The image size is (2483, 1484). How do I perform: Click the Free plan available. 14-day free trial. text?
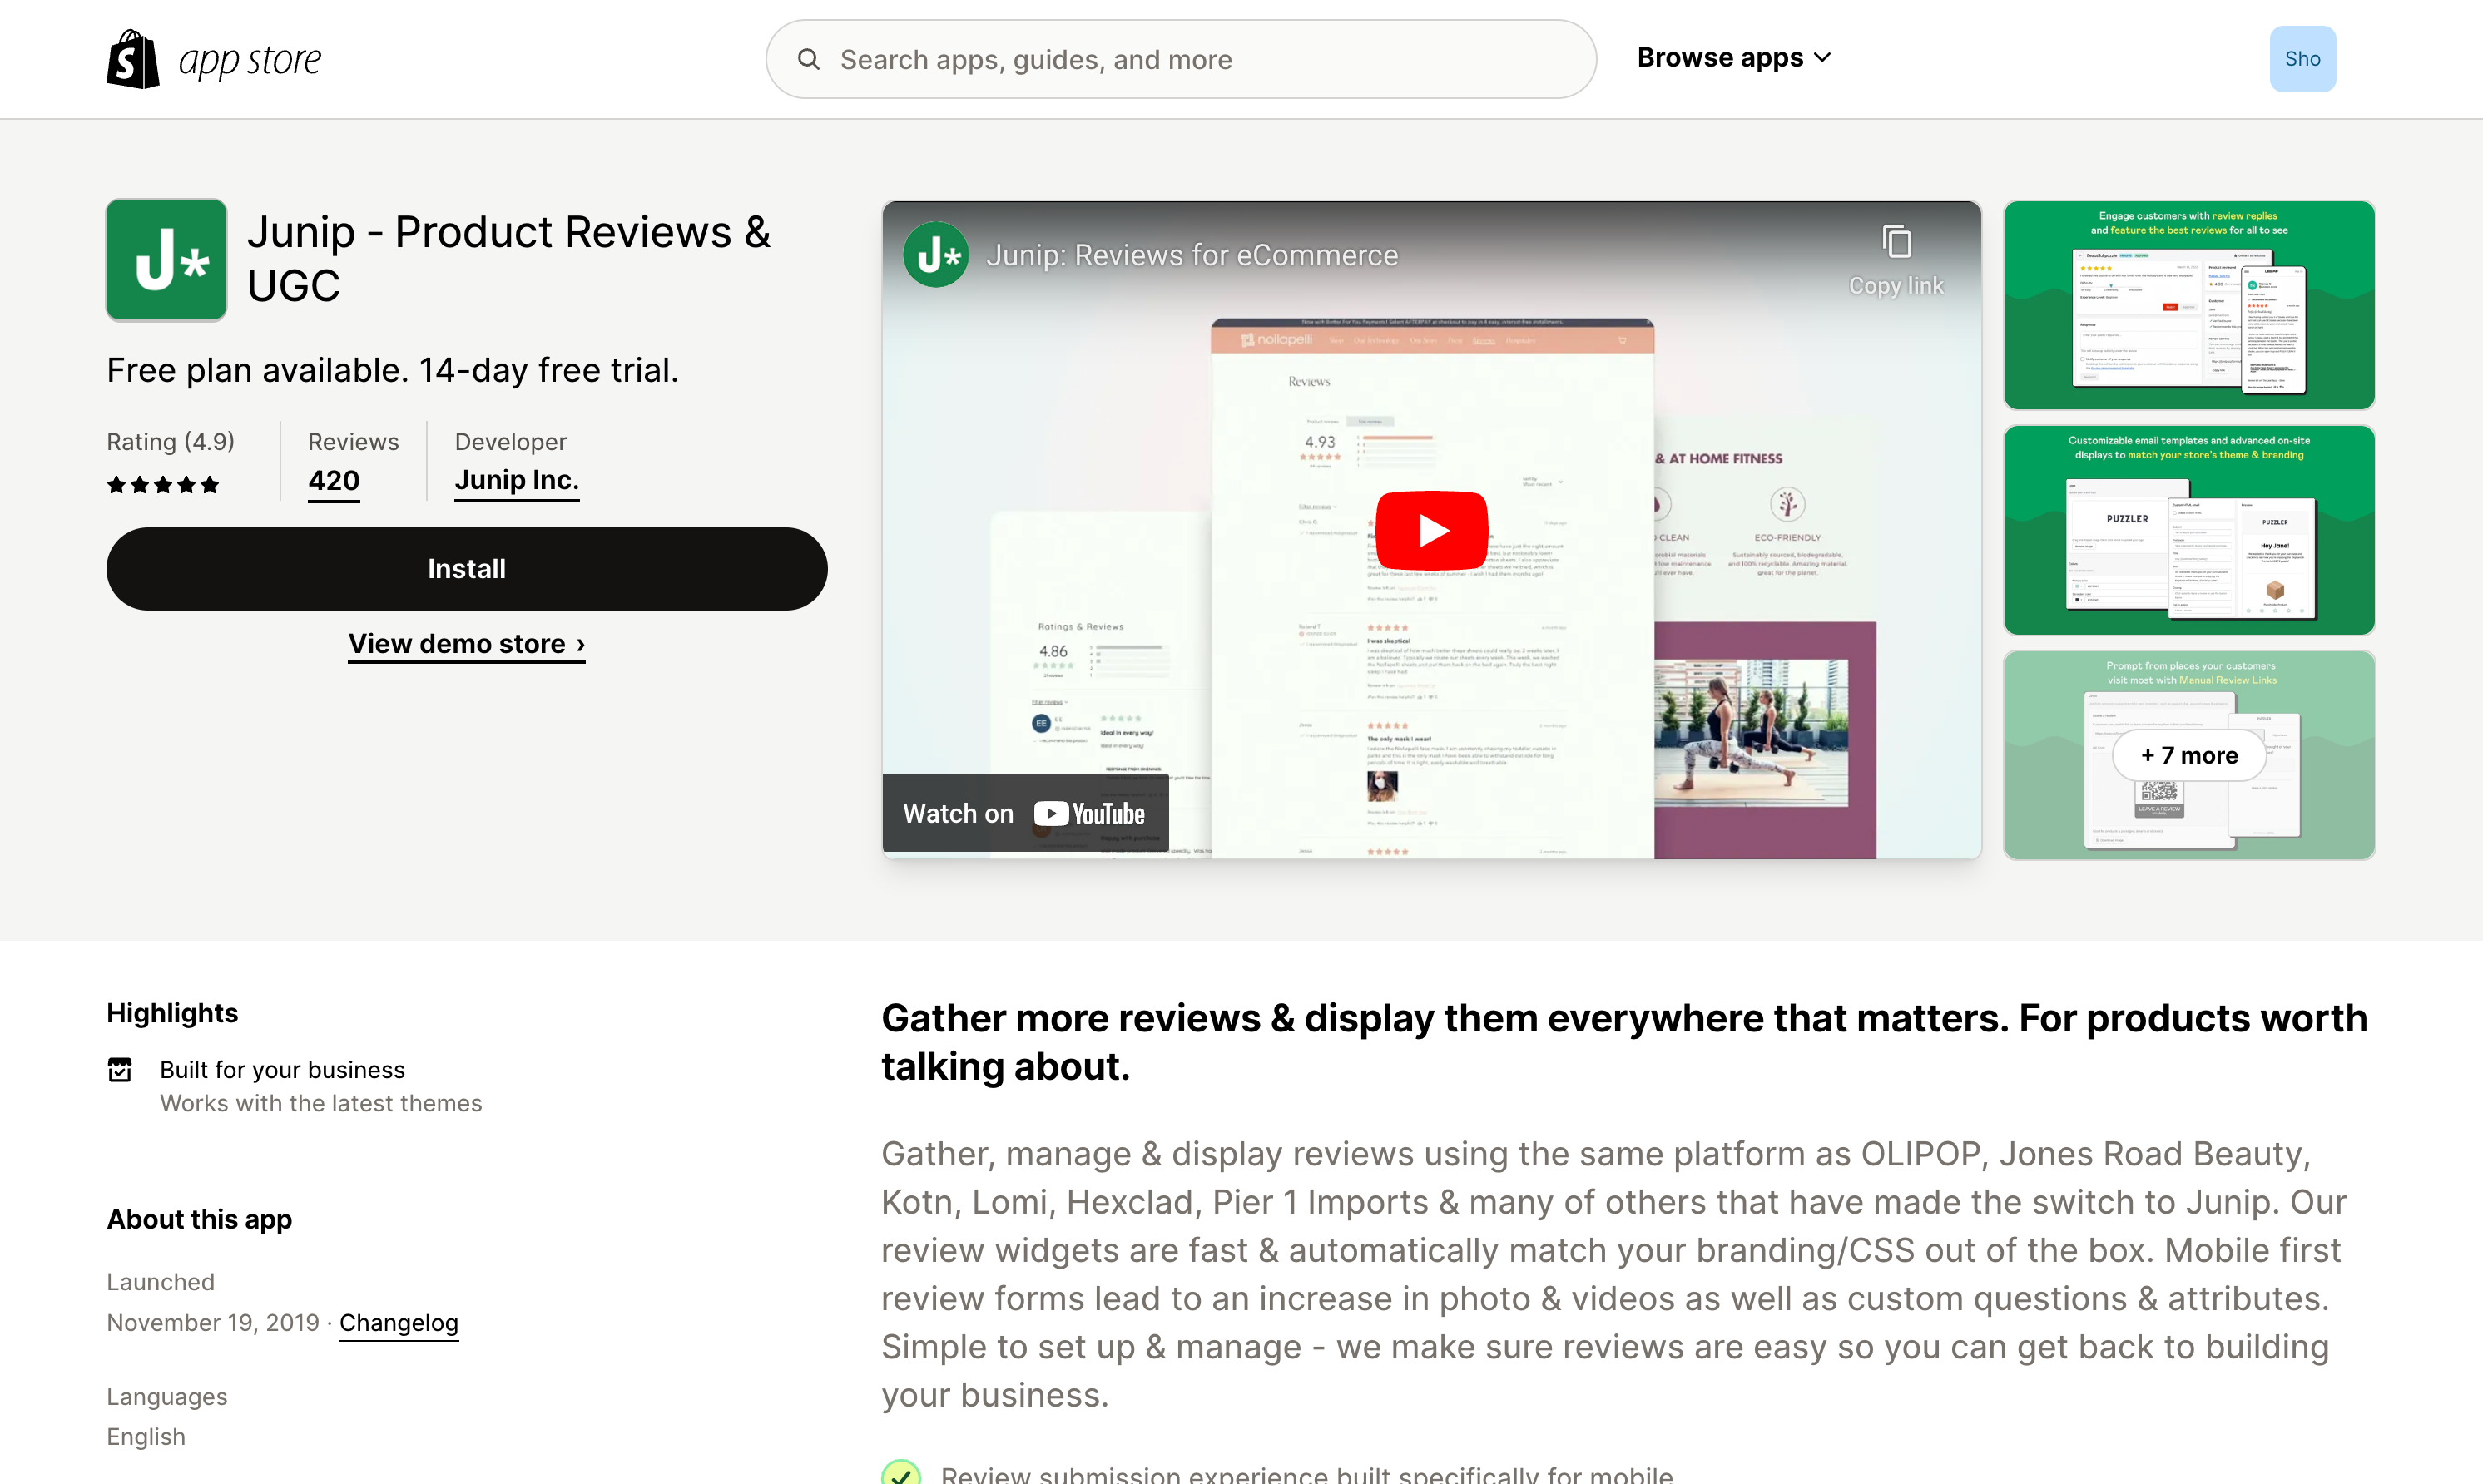[x=393, y=371]
